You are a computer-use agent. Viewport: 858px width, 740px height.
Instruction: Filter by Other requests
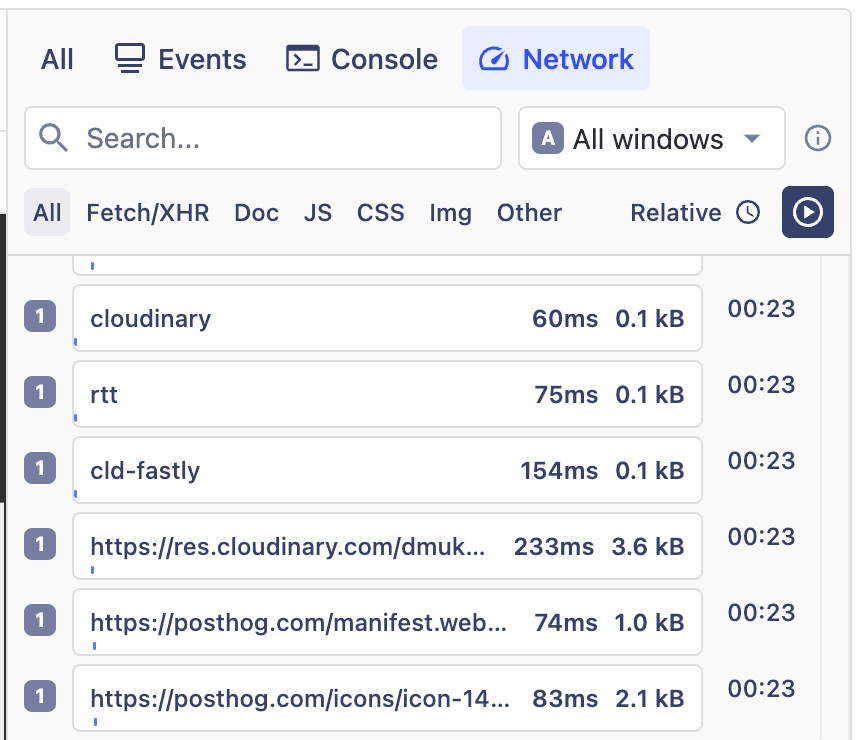(x=529, y=212)
